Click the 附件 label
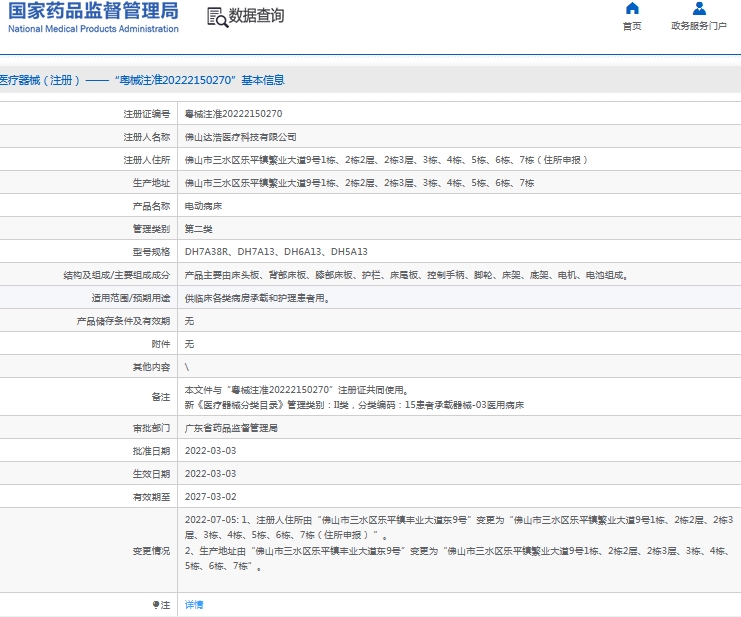 [161, 344]
